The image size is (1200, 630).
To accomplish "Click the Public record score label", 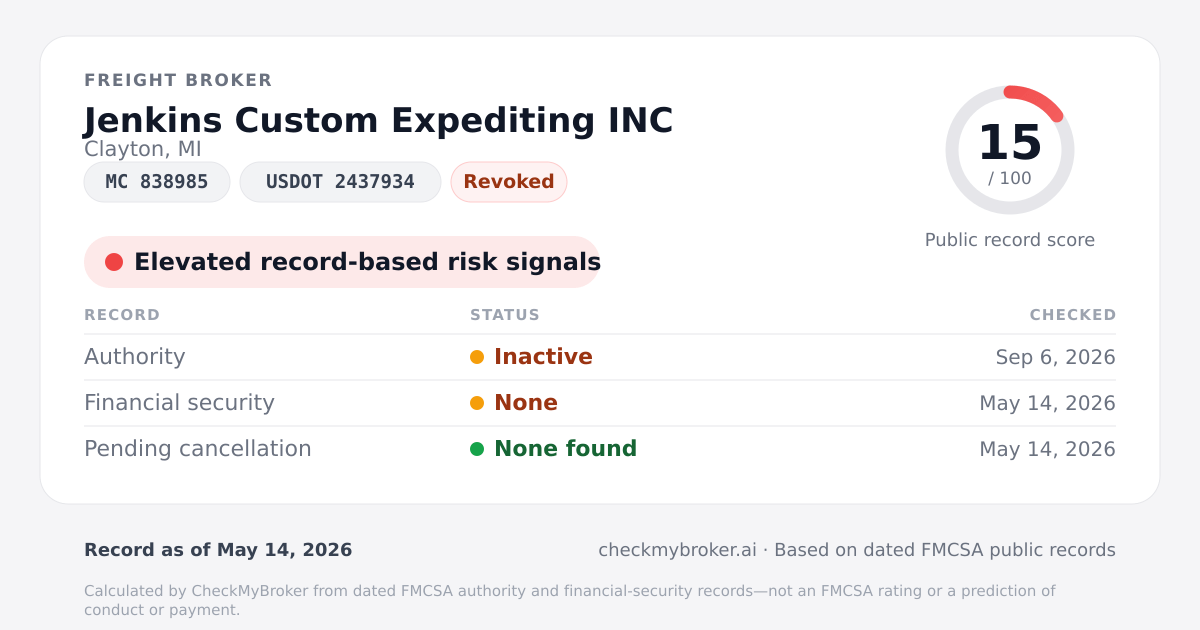I will point(1010,240).
